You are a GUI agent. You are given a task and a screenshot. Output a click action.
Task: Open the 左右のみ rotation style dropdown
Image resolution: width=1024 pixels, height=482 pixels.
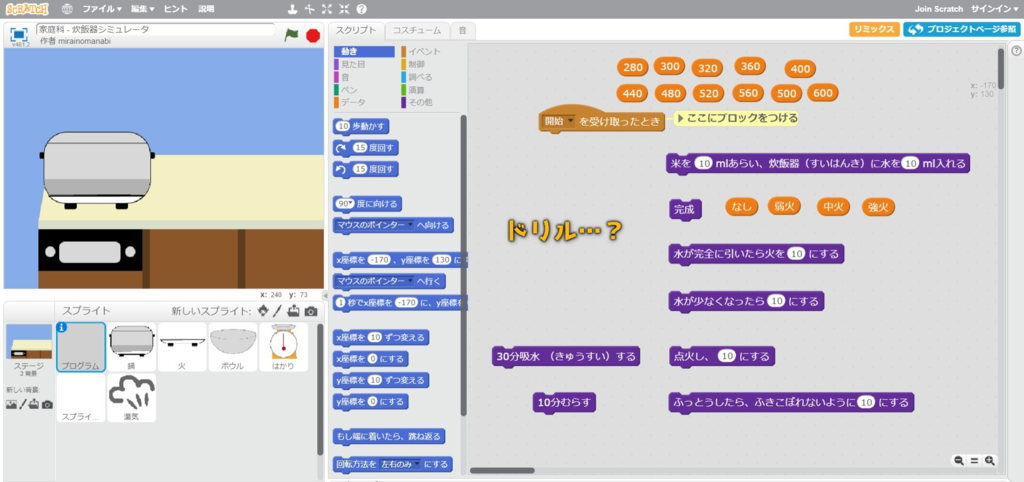[401, 464]
